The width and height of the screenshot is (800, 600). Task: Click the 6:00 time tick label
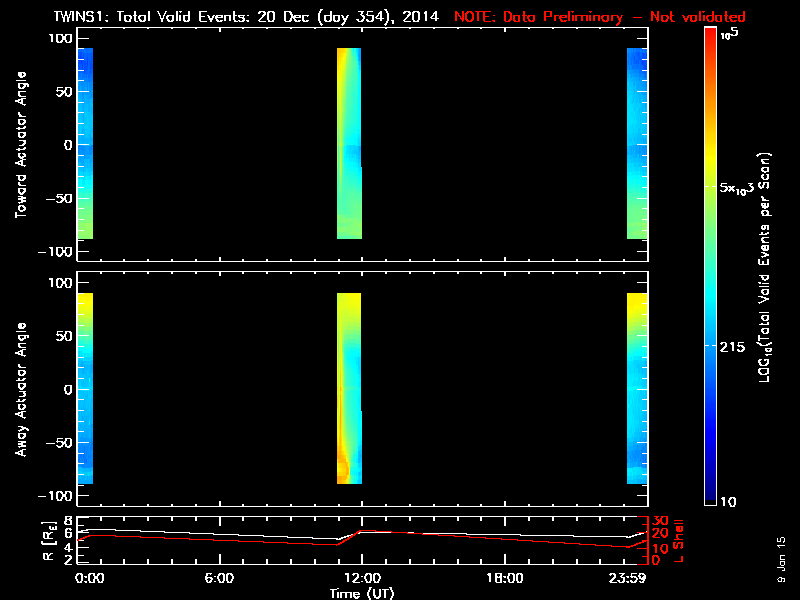point(219,578)
